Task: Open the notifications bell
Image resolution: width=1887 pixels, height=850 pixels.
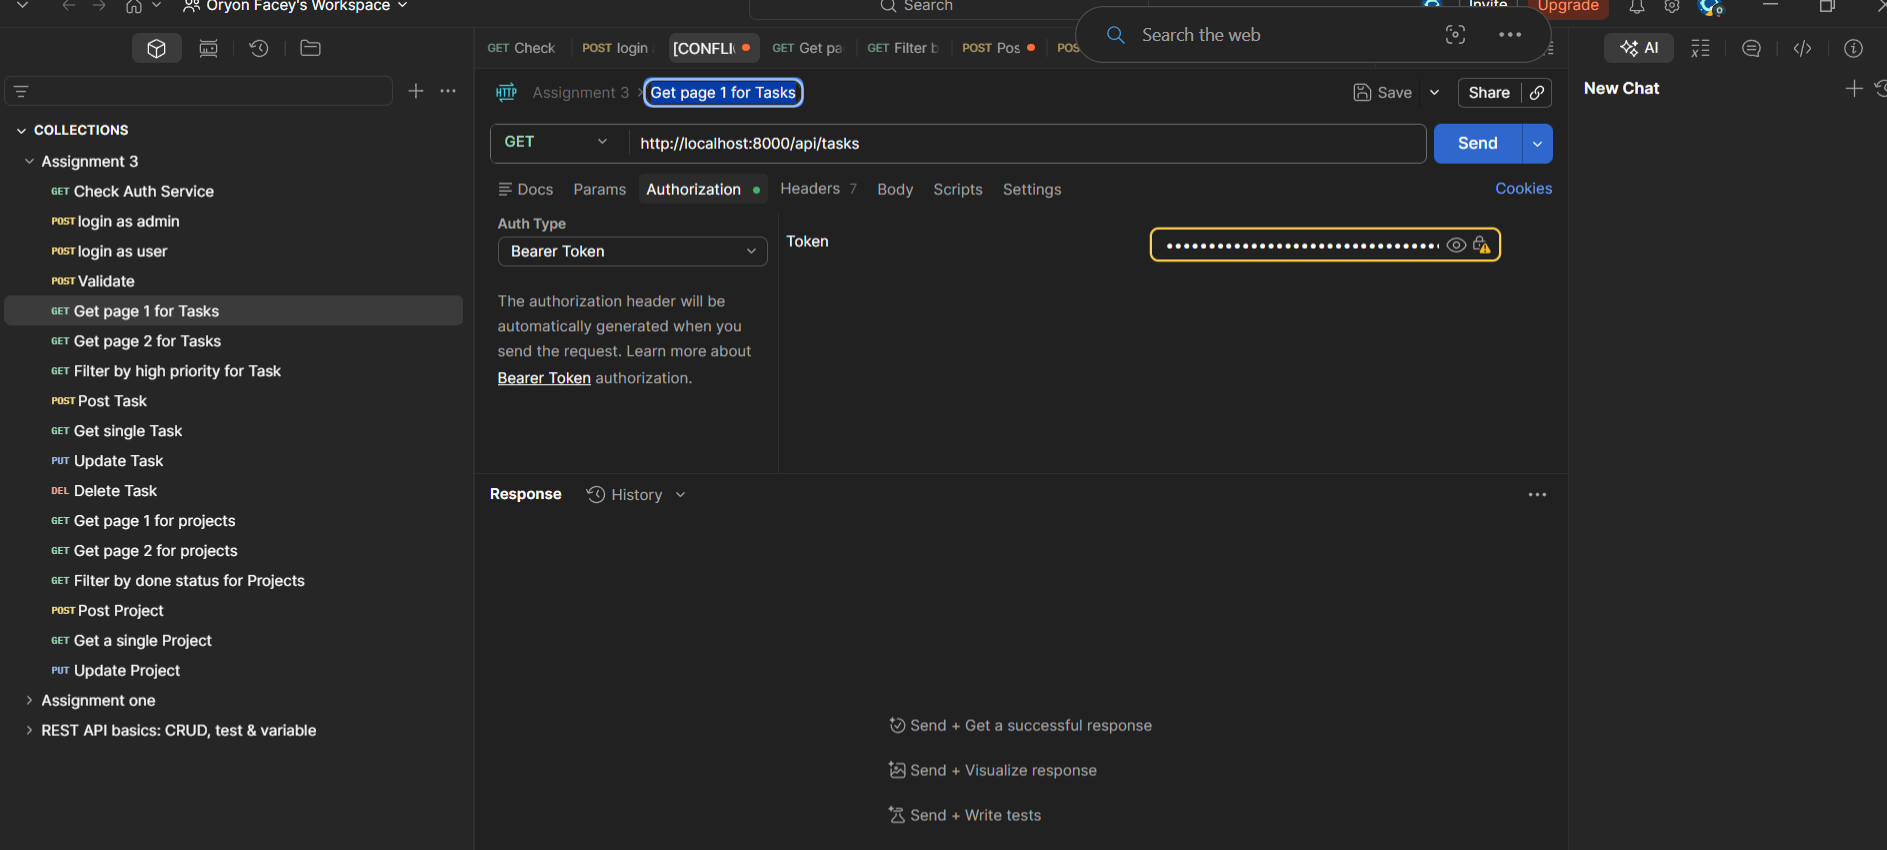Action: pos(1636,6)
